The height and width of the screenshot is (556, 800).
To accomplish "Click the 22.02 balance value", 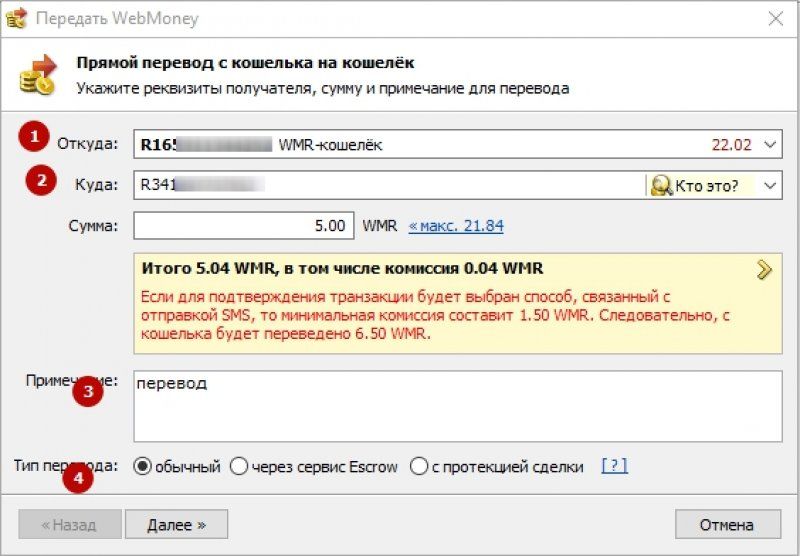I will point(732,145).
